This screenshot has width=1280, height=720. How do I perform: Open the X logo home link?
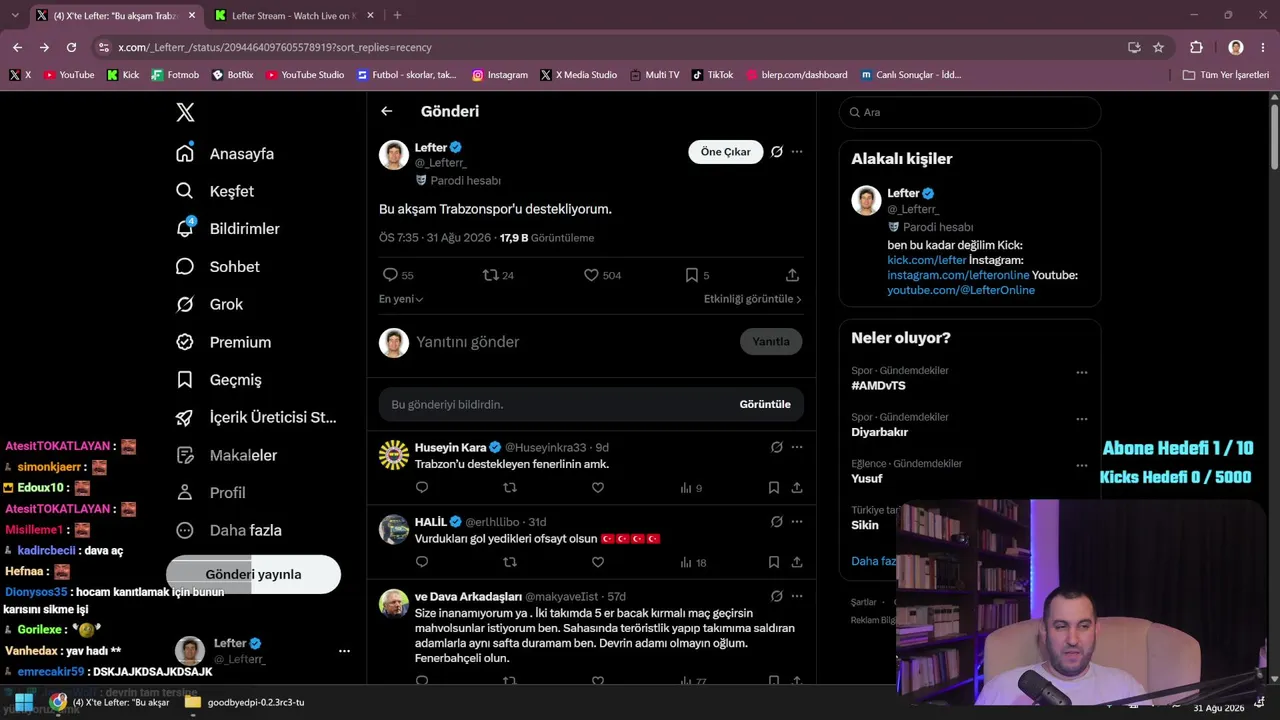[x=185, y=112]
